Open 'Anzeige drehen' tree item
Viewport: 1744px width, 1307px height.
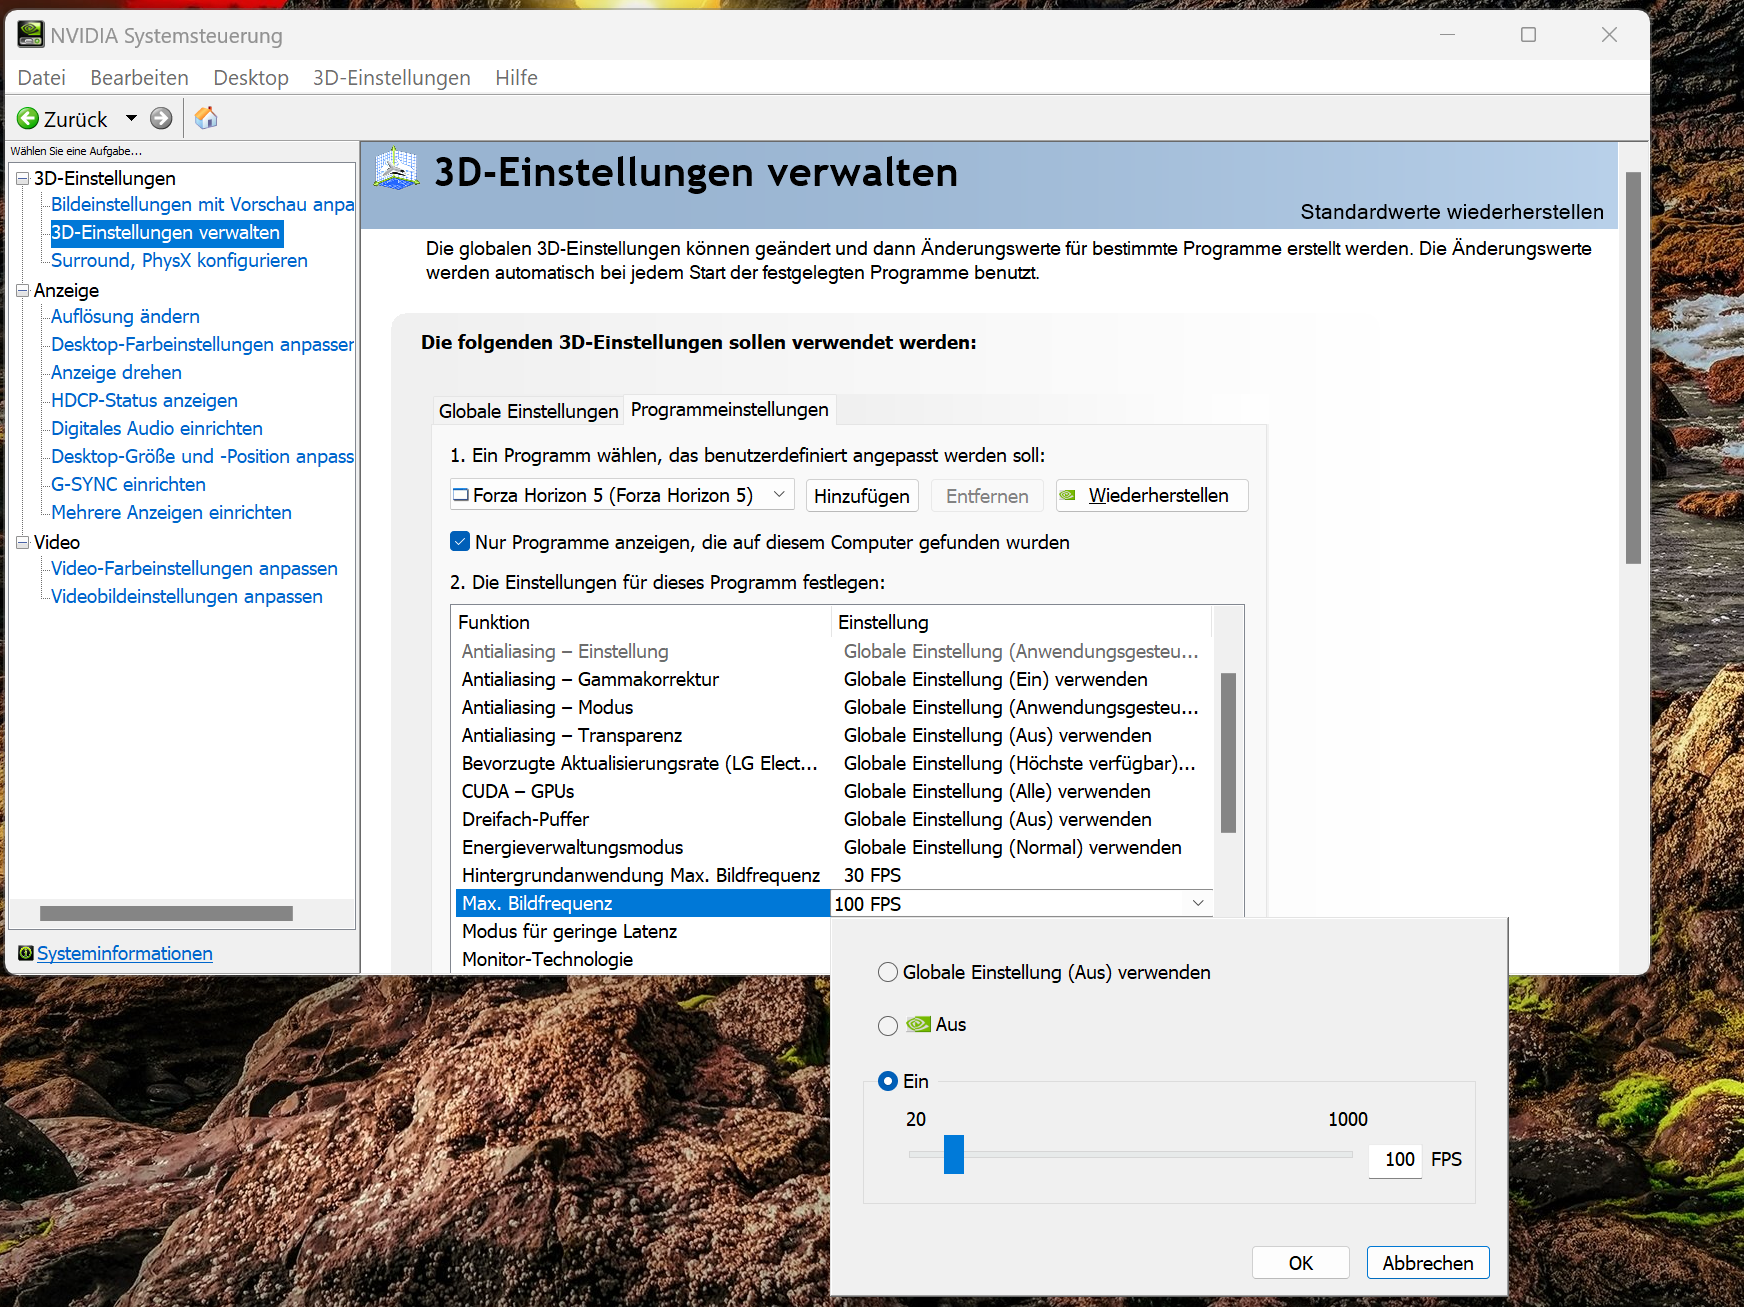click(116, 372)
